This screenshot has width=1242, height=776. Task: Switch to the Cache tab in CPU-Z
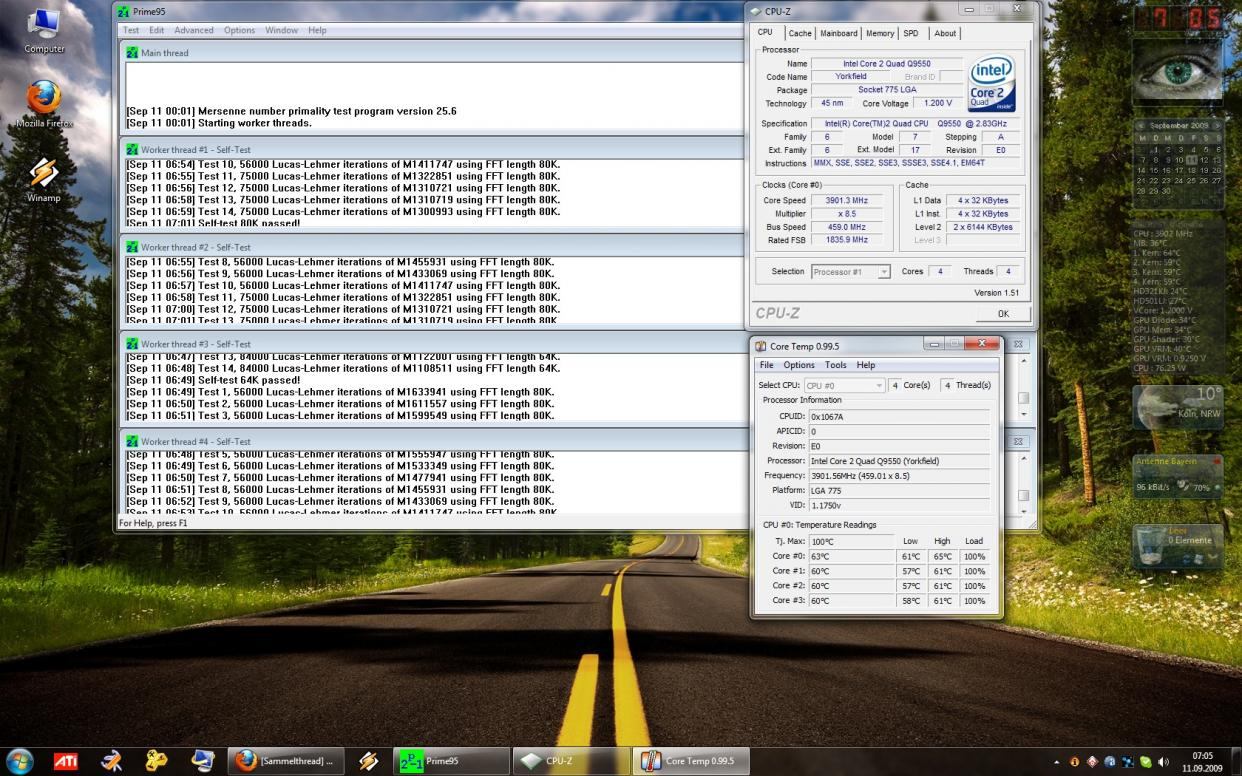point(800,33)
